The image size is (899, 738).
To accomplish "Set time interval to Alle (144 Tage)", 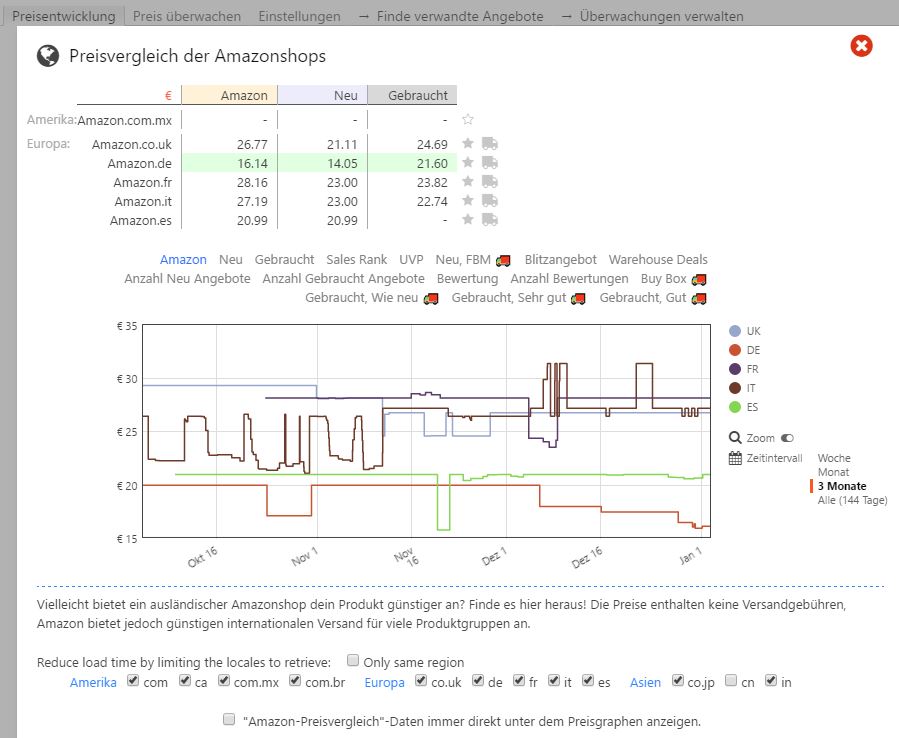I will [852, 500].
